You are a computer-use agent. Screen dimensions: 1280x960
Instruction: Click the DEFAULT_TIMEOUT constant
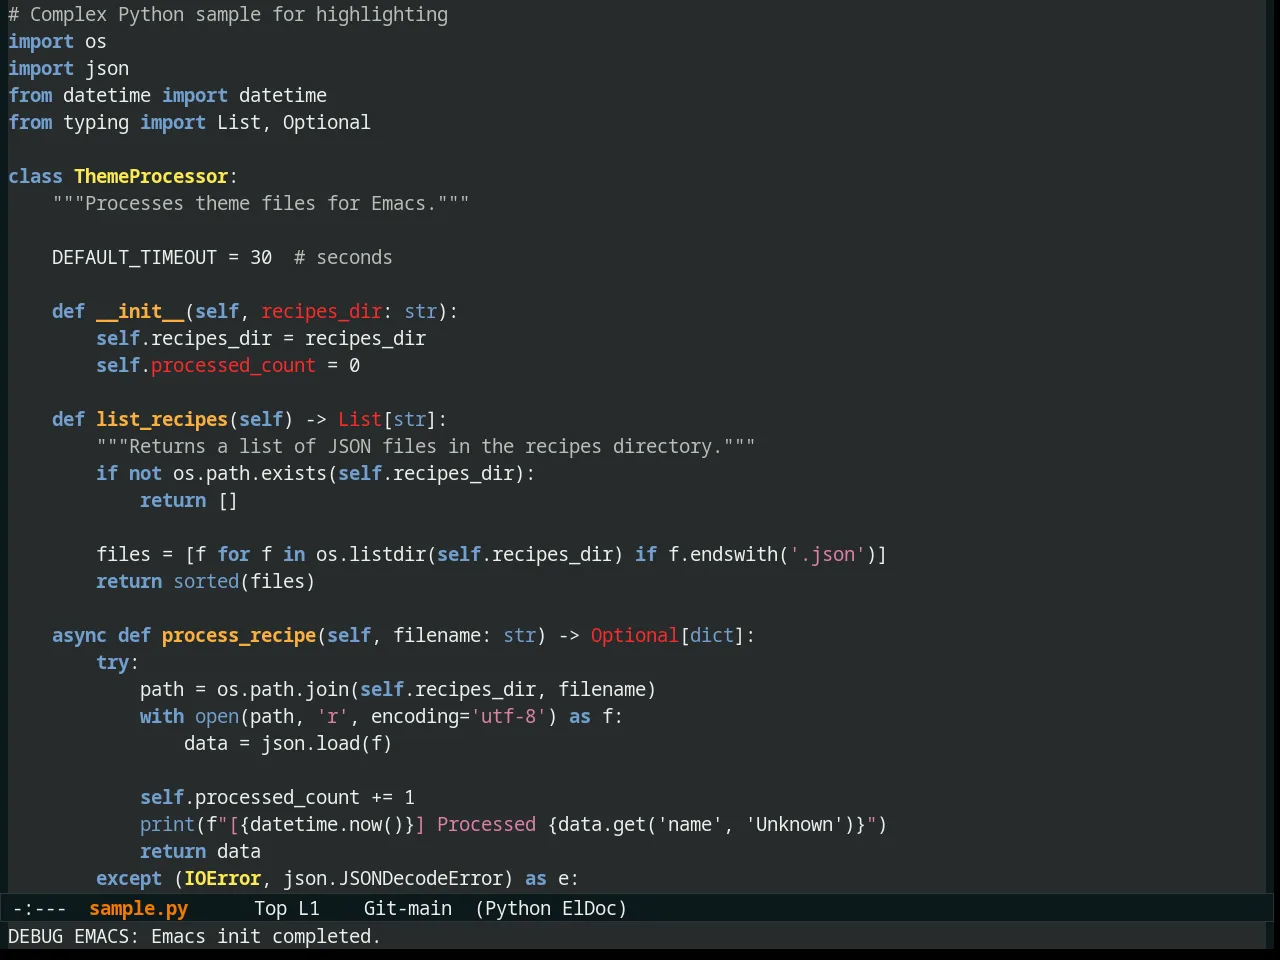(134, 257)
